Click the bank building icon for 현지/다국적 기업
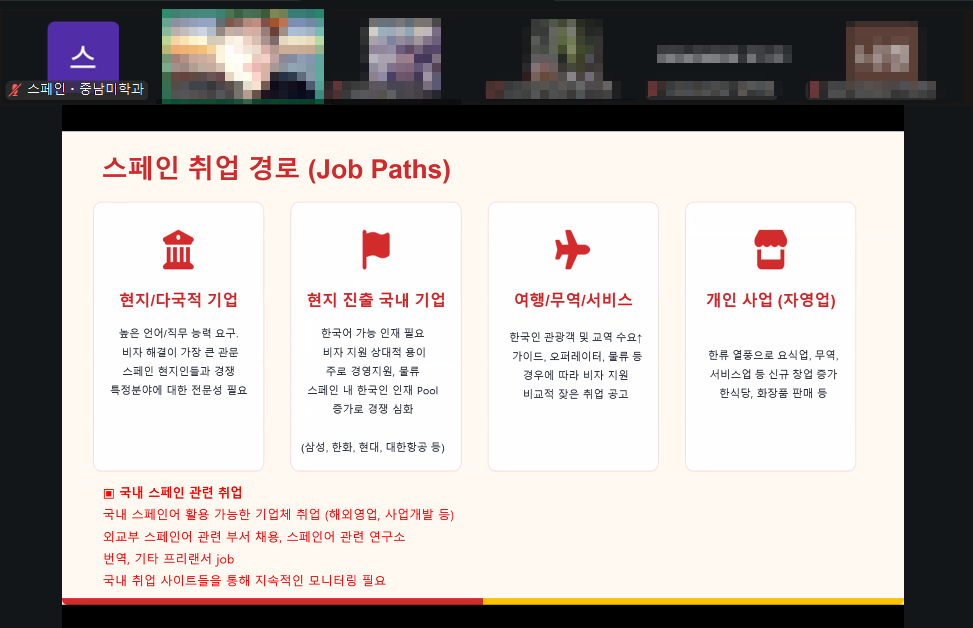973x628 pixels. pyautogui.click(x=178, y=249)
